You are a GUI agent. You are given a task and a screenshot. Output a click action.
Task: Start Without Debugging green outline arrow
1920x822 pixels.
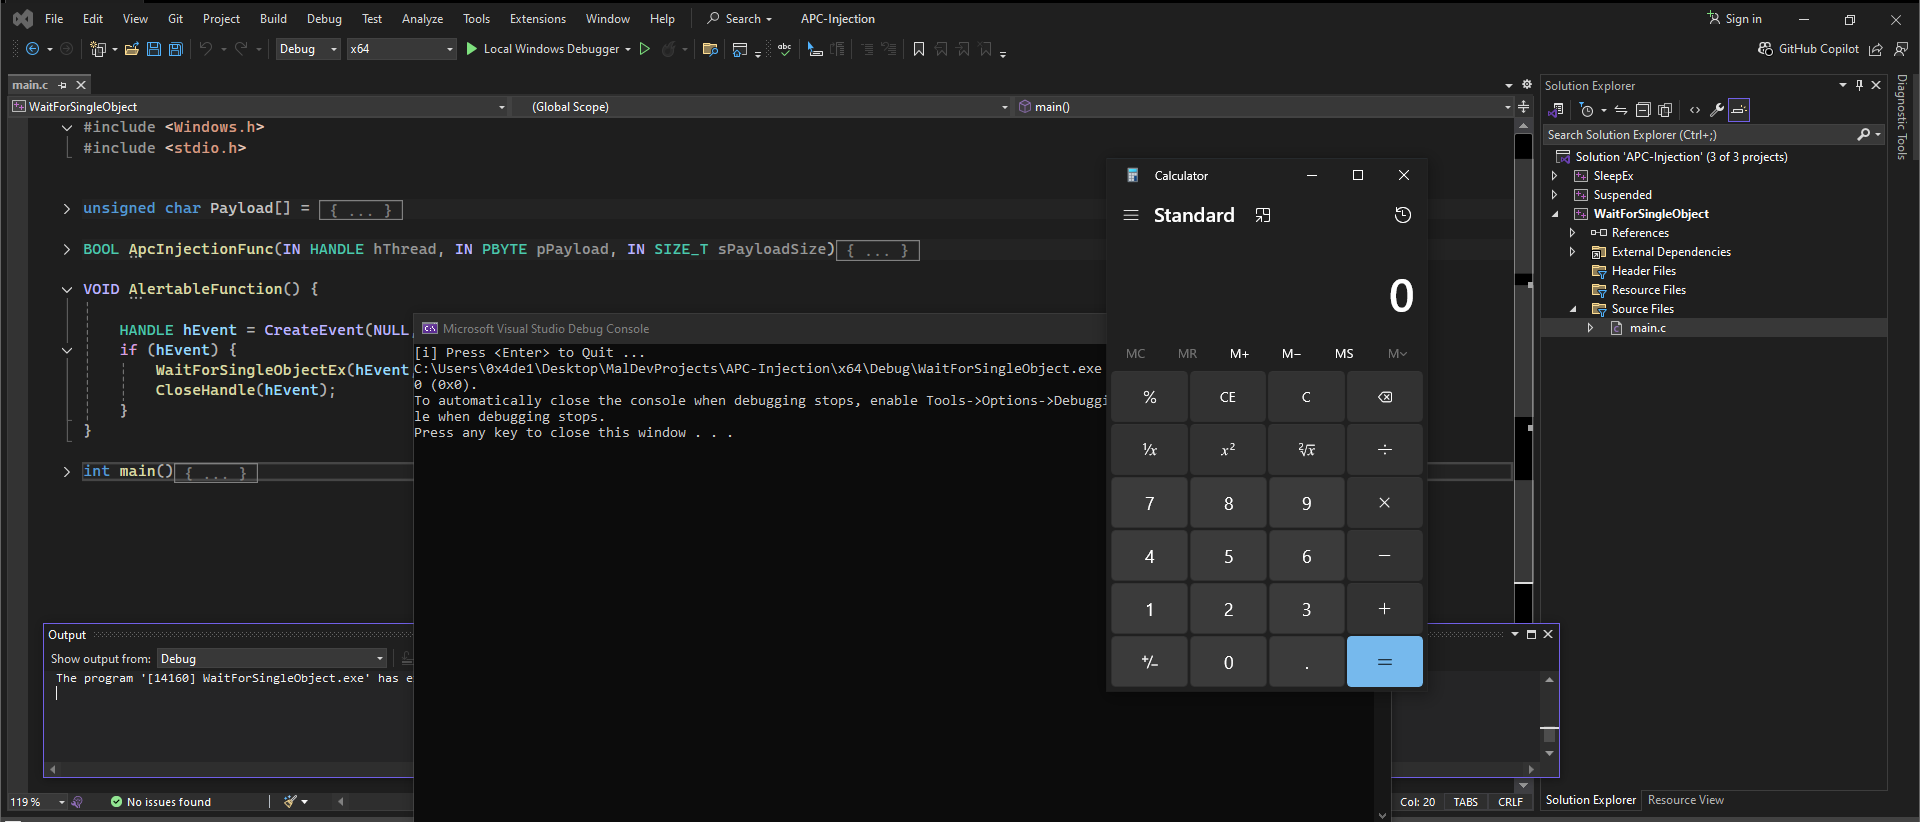tap(645, 49)
